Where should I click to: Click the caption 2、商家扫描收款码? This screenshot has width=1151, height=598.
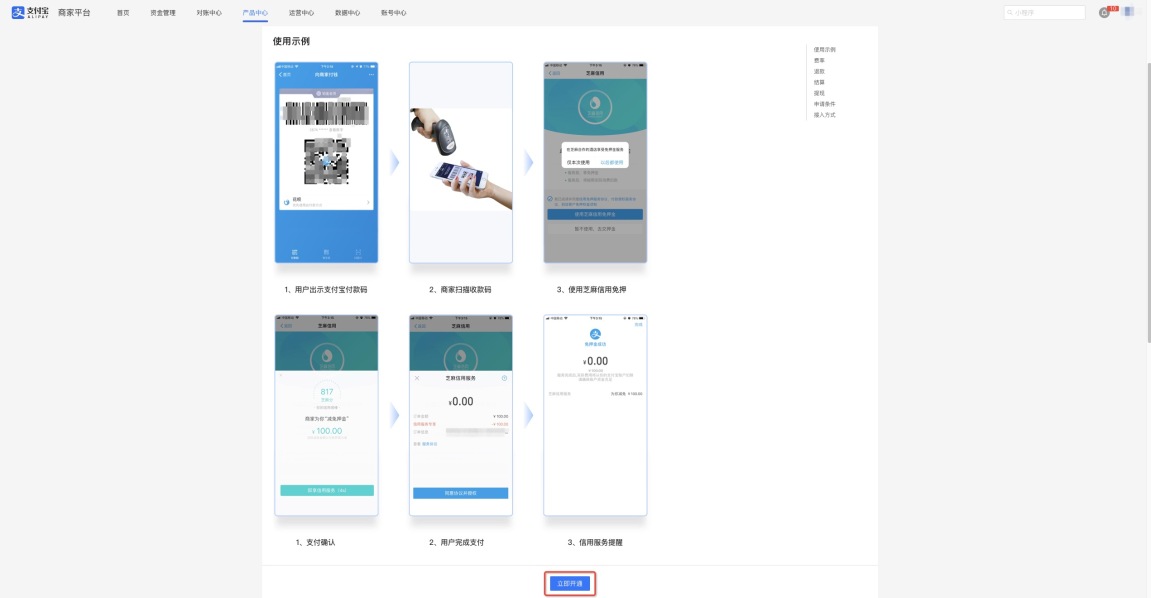click(x=460, y=290)
